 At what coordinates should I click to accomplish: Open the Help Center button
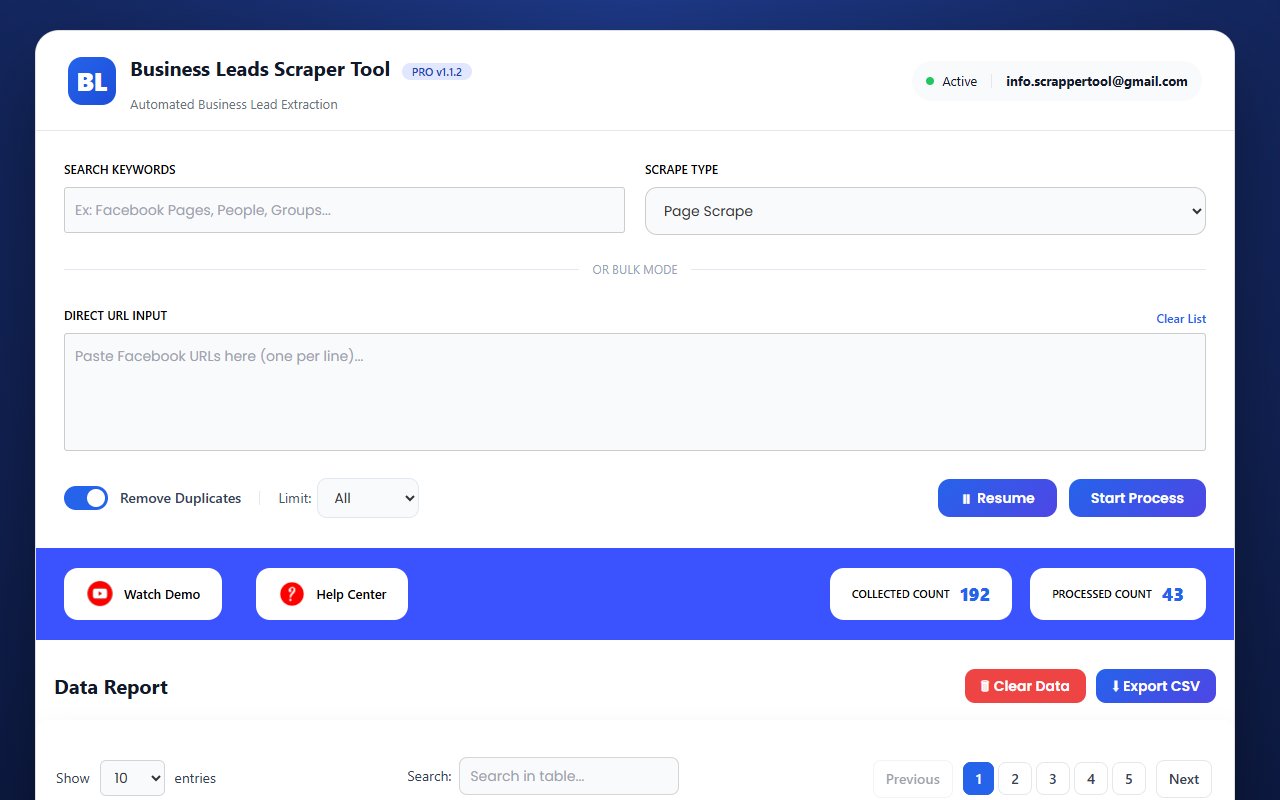[x=332, y=594]
